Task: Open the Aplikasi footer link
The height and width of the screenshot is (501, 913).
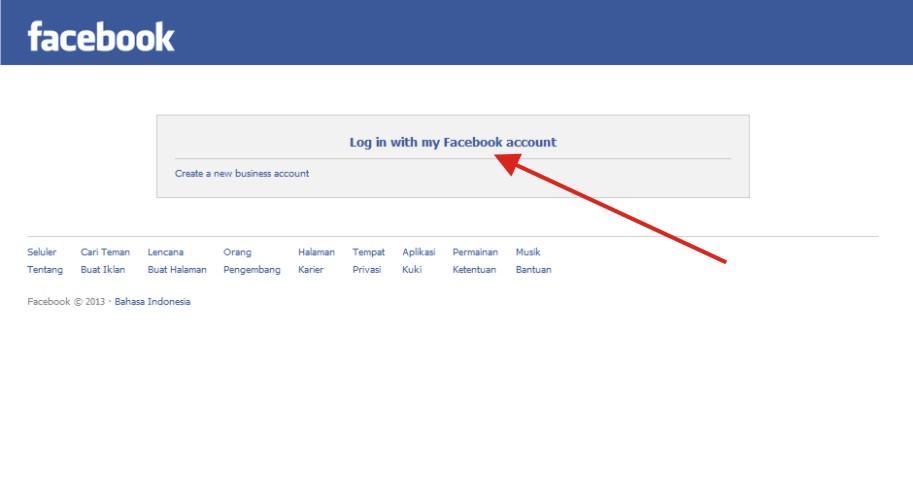Action: coord(419,252)
